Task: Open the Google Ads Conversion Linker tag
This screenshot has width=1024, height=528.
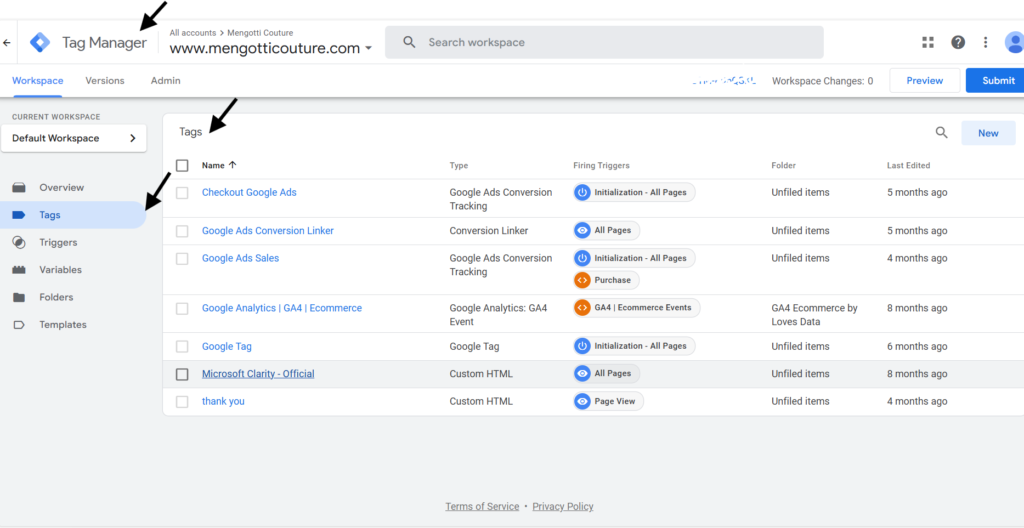Action: tap(268, 231)
